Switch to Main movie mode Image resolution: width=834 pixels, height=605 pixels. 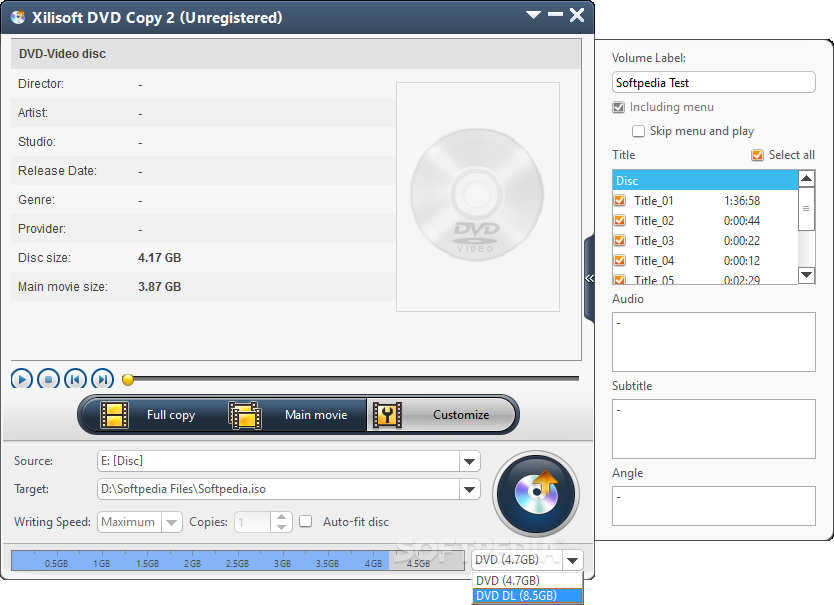295,415
